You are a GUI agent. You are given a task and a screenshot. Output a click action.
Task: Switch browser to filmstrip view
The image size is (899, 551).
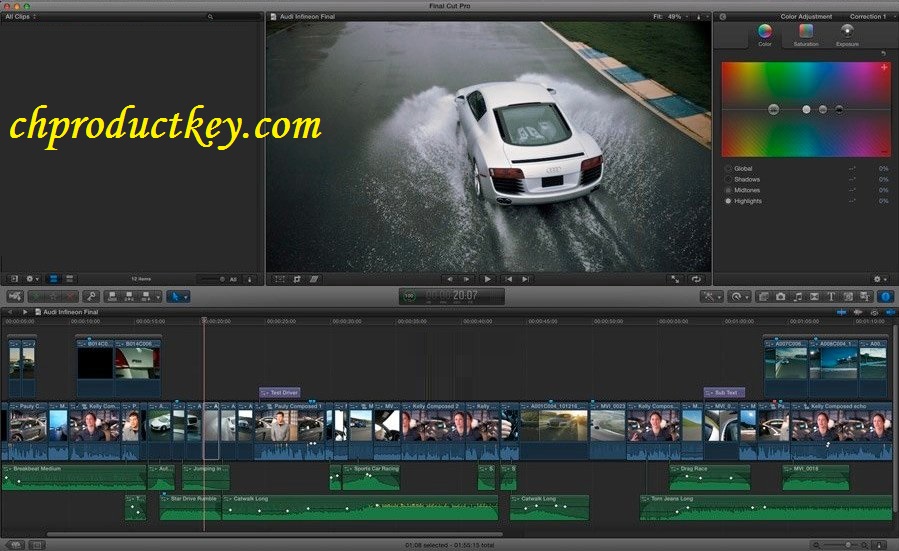click(x=53, y=279)
